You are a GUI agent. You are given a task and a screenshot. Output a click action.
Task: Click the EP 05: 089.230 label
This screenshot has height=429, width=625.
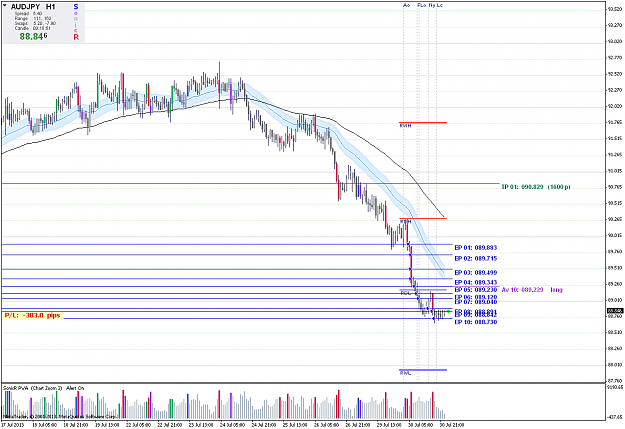[476, 289]
